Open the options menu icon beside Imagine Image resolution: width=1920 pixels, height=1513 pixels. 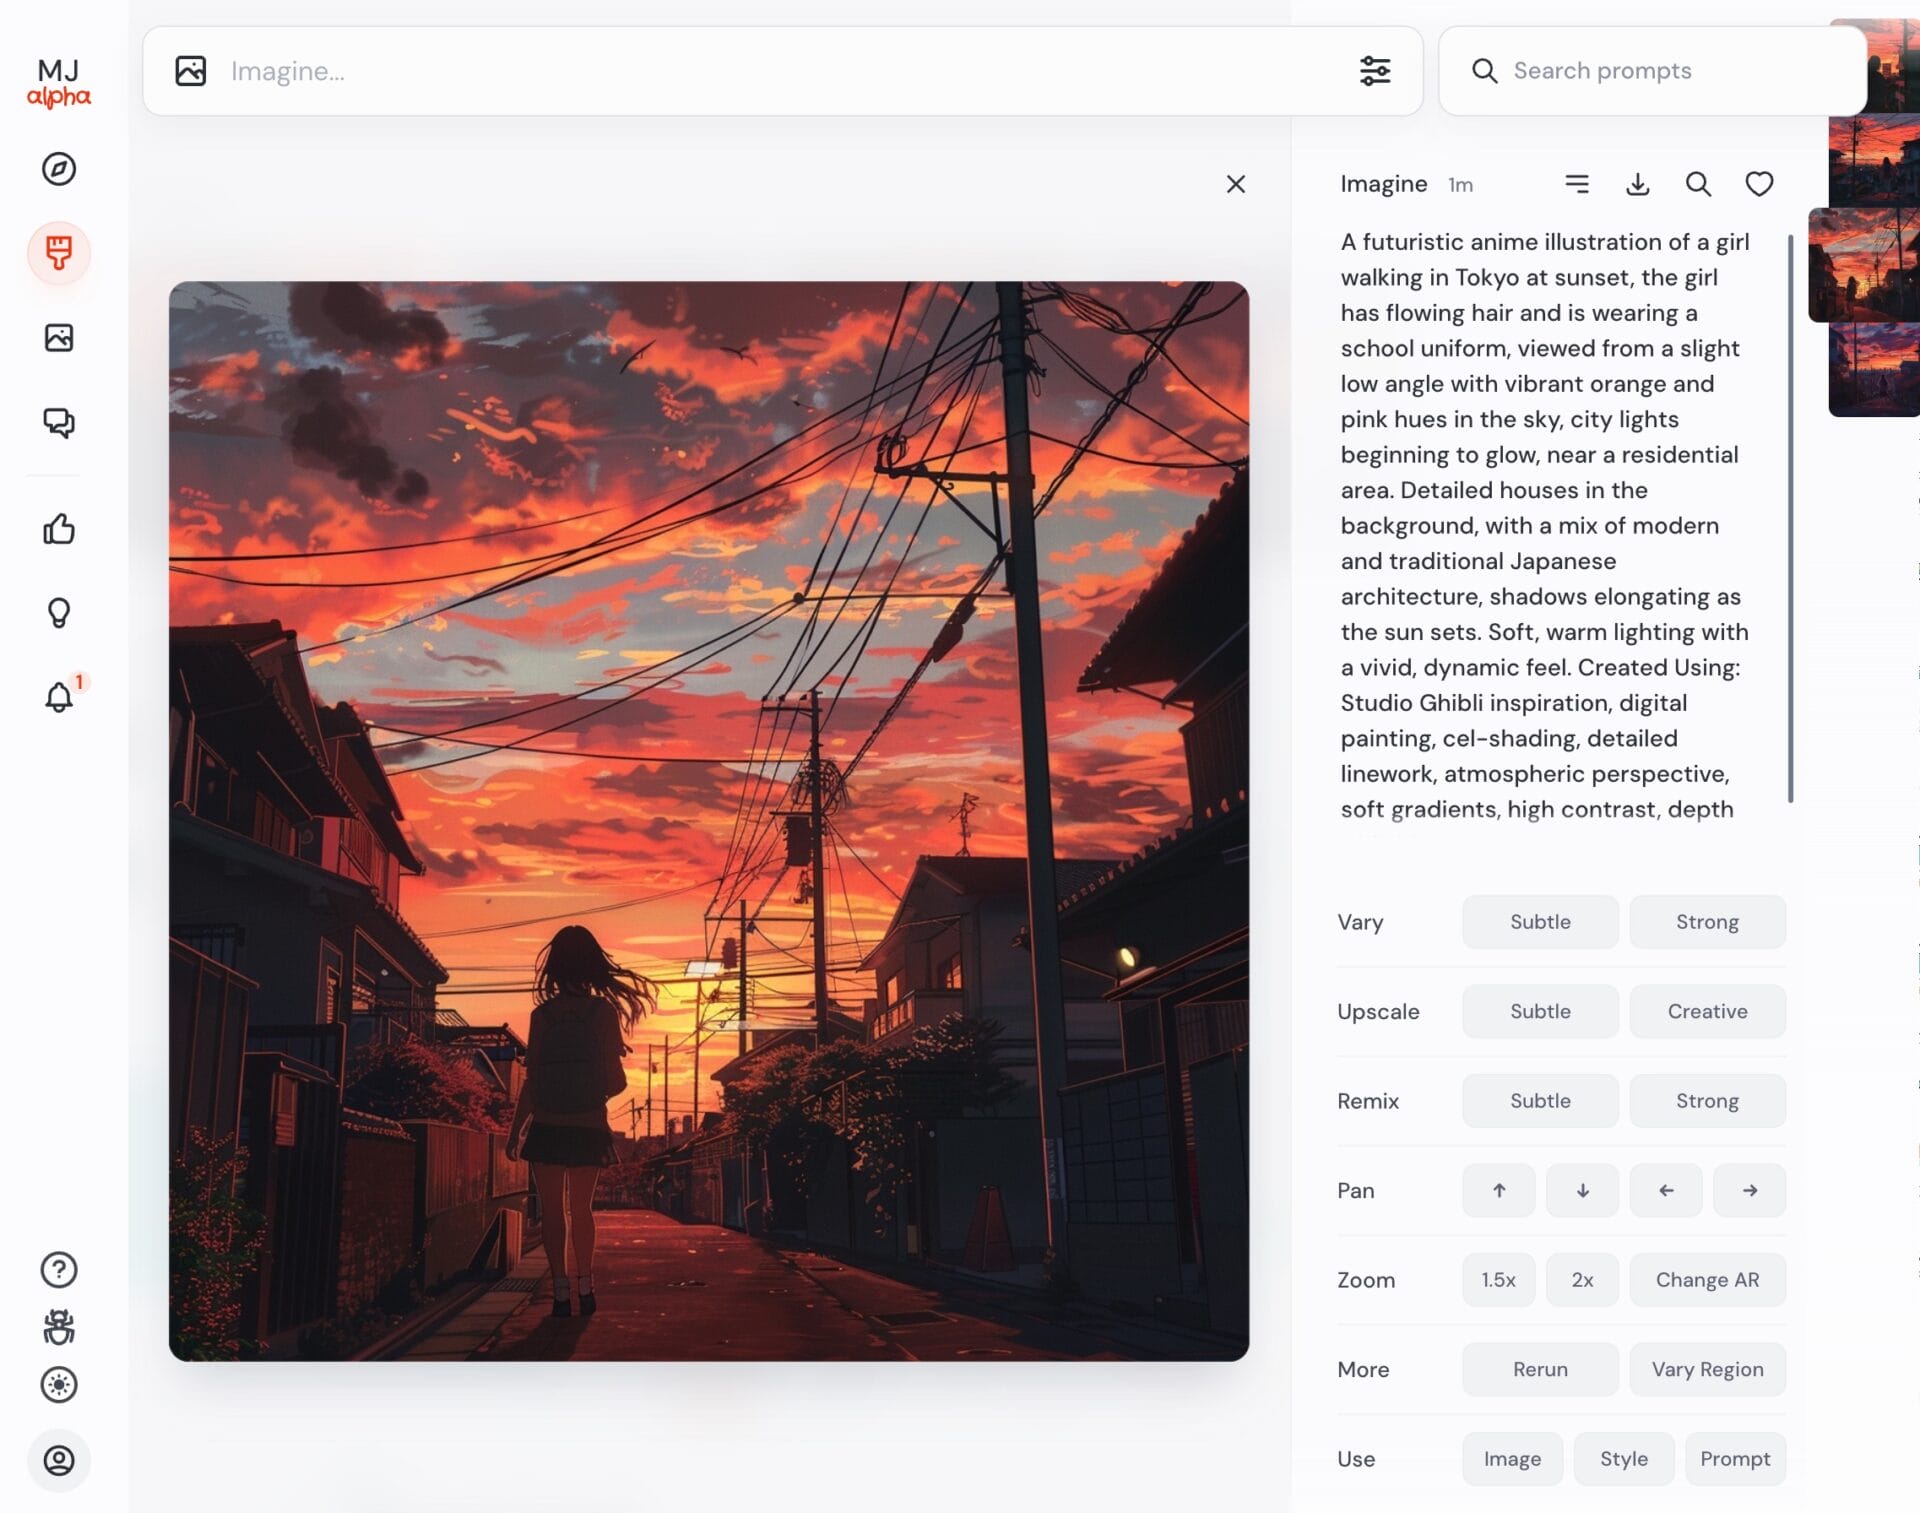click(x=1577, y=184)
